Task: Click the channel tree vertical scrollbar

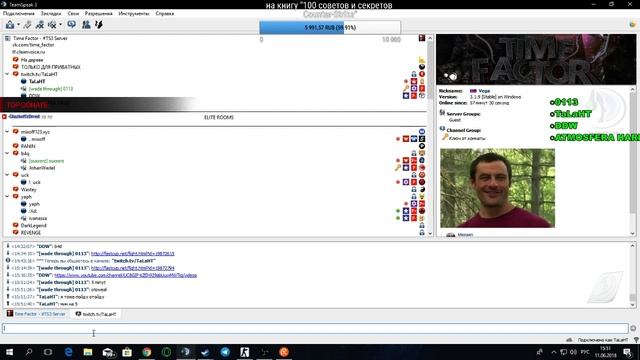Action: click(430, 136)
